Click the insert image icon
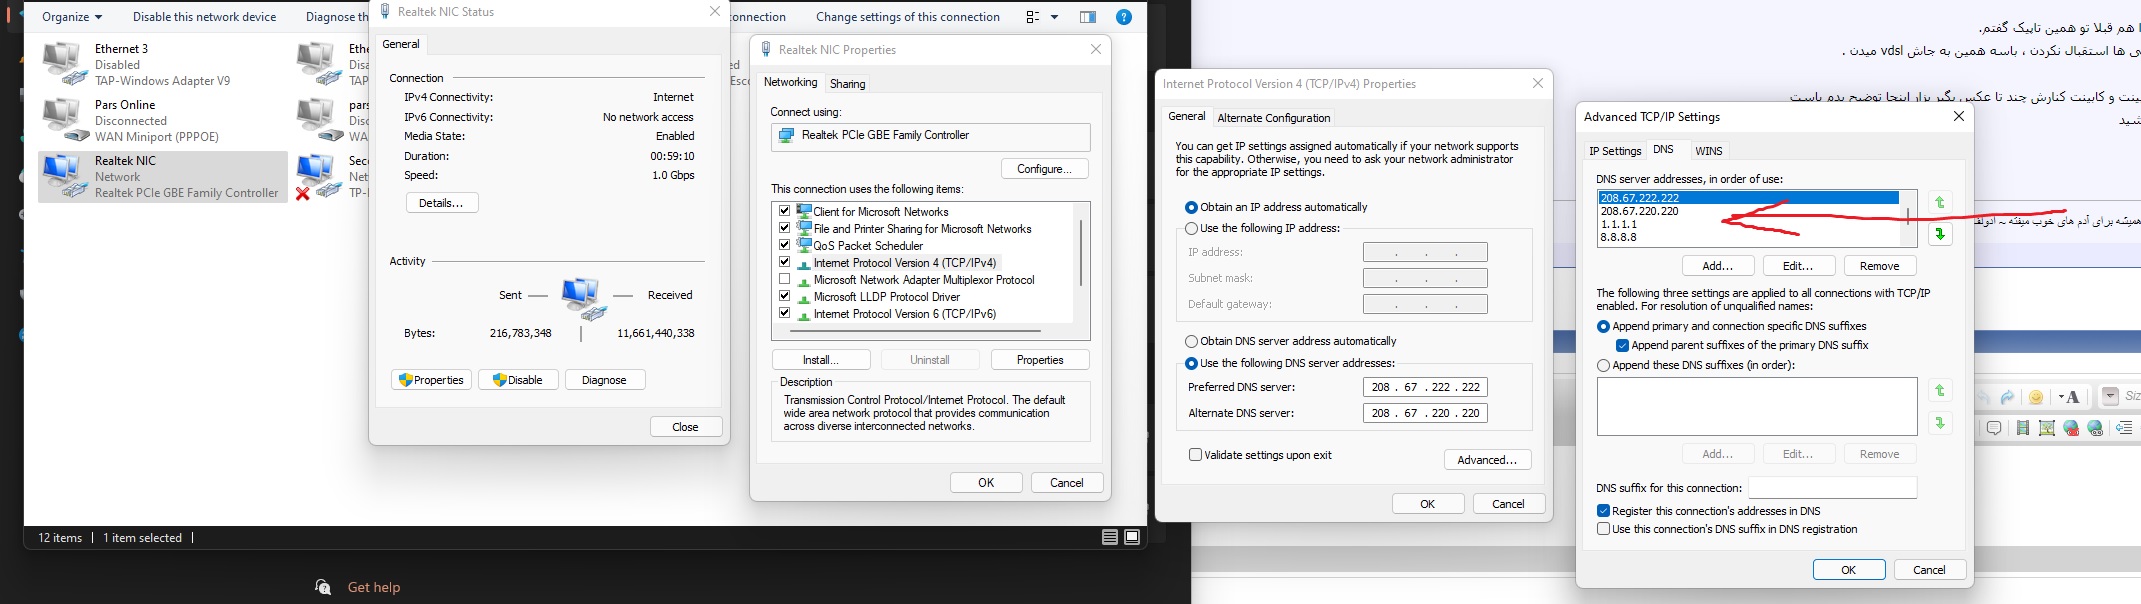Screen dimensions: 2141x604 [2047, 428]
